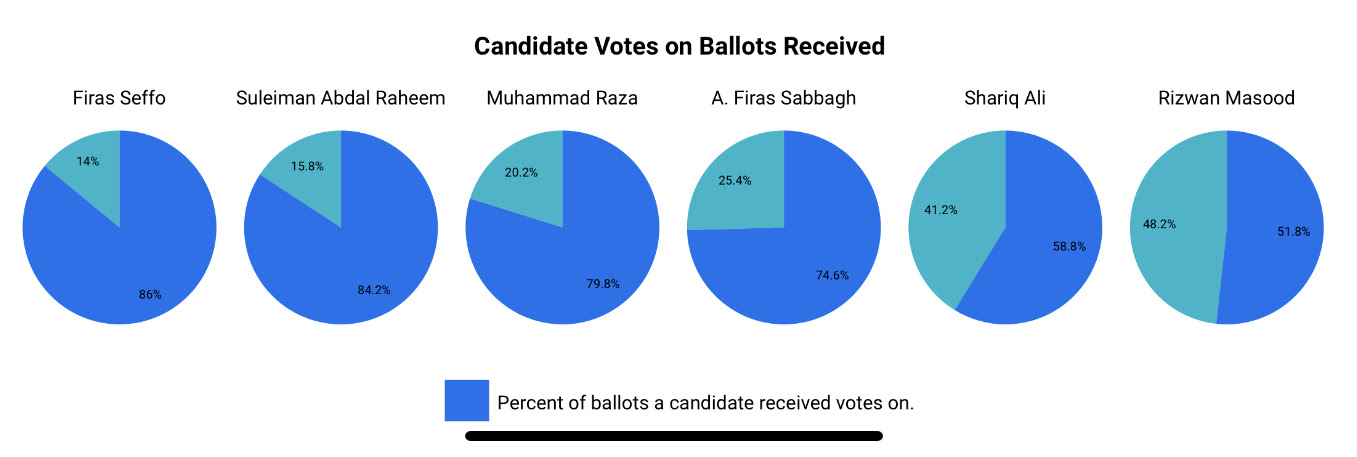Click the blue legend color swatch
The width and height of the screenshot is (1357, 457).
click(467, 400)
